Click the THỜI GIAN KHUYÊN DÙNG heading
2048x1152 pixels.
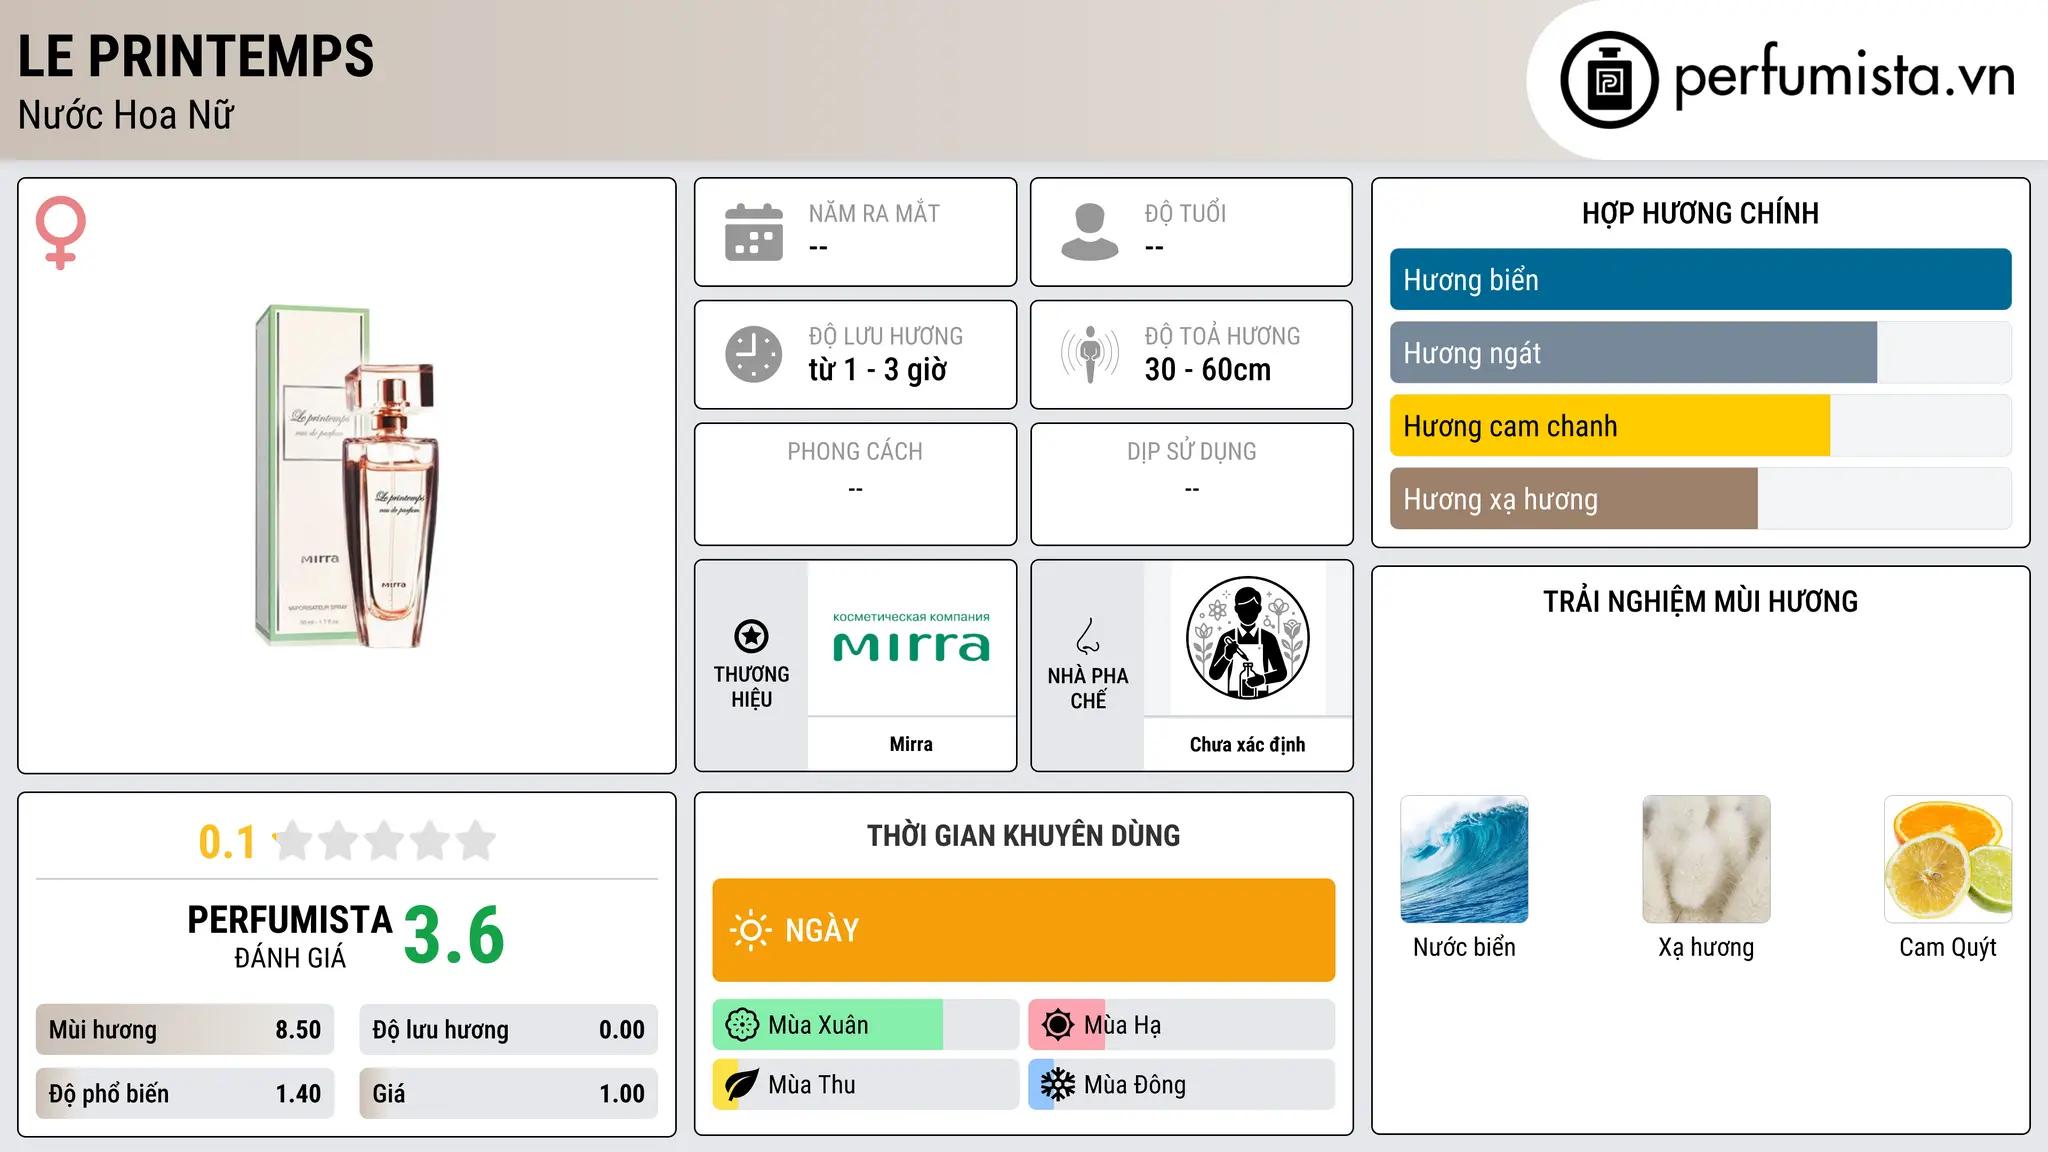click(x=1024, y=835)
